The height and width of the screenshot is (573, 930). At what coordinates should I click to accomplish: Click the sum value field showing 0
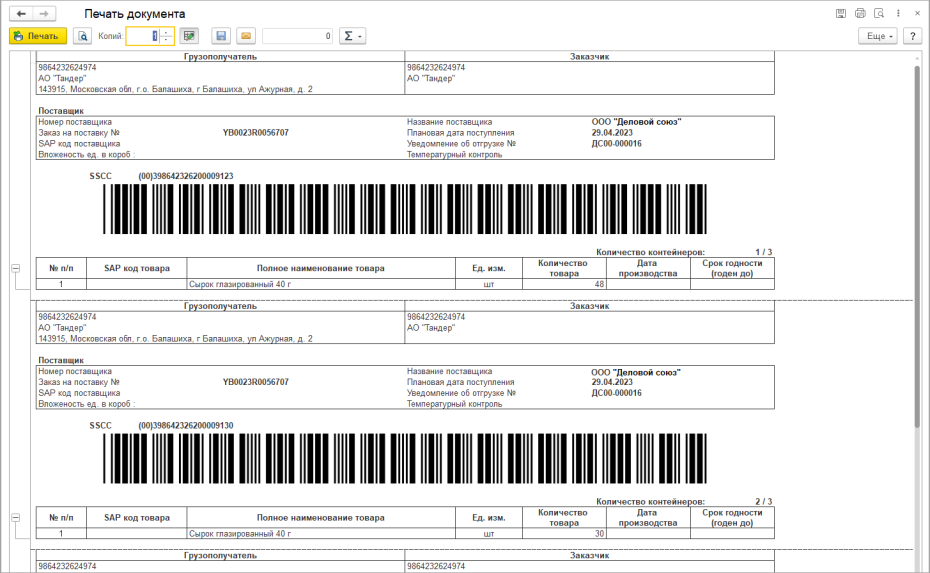[297, 36]
